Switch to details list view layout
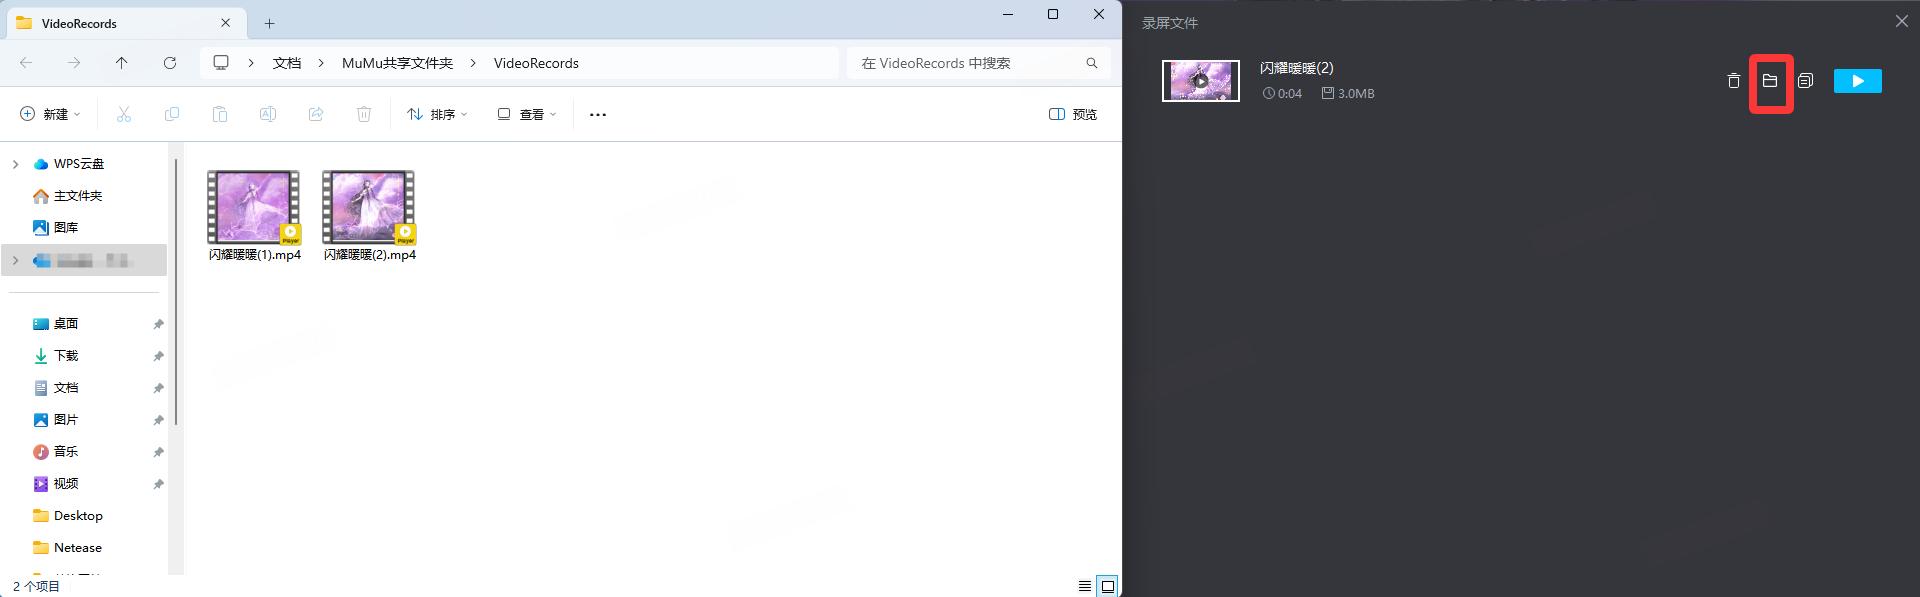The image size is (1920, 597). pyautogui.click(x=1085, y=586)
